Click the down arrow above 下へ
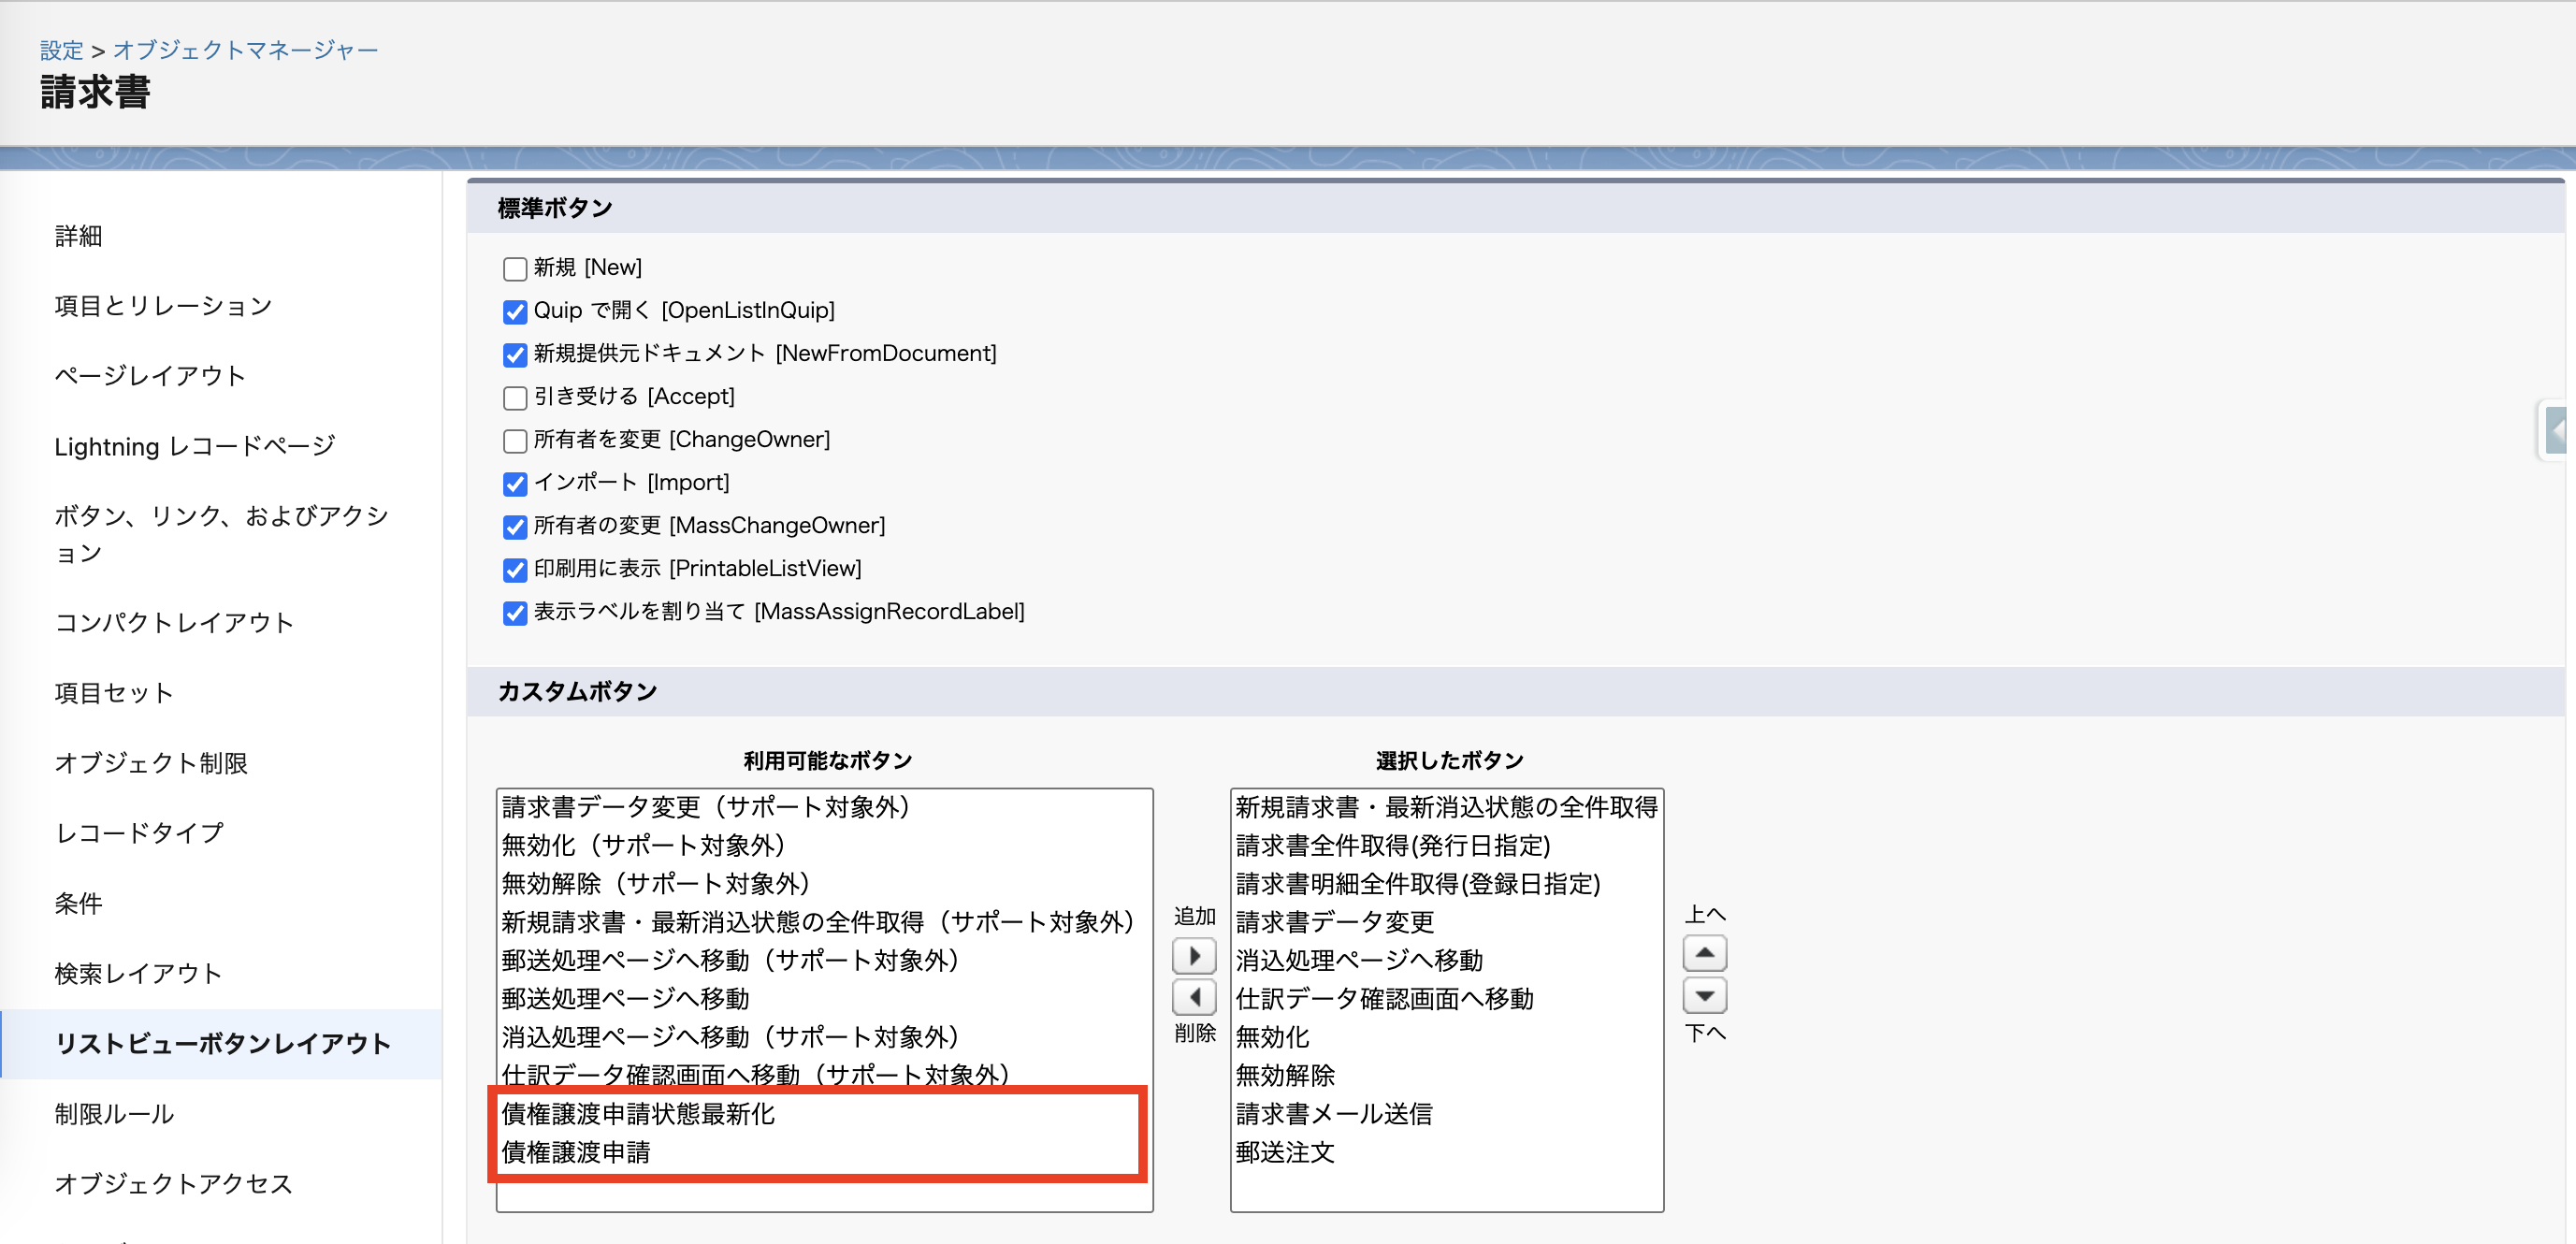 [x=1705, y=996]
